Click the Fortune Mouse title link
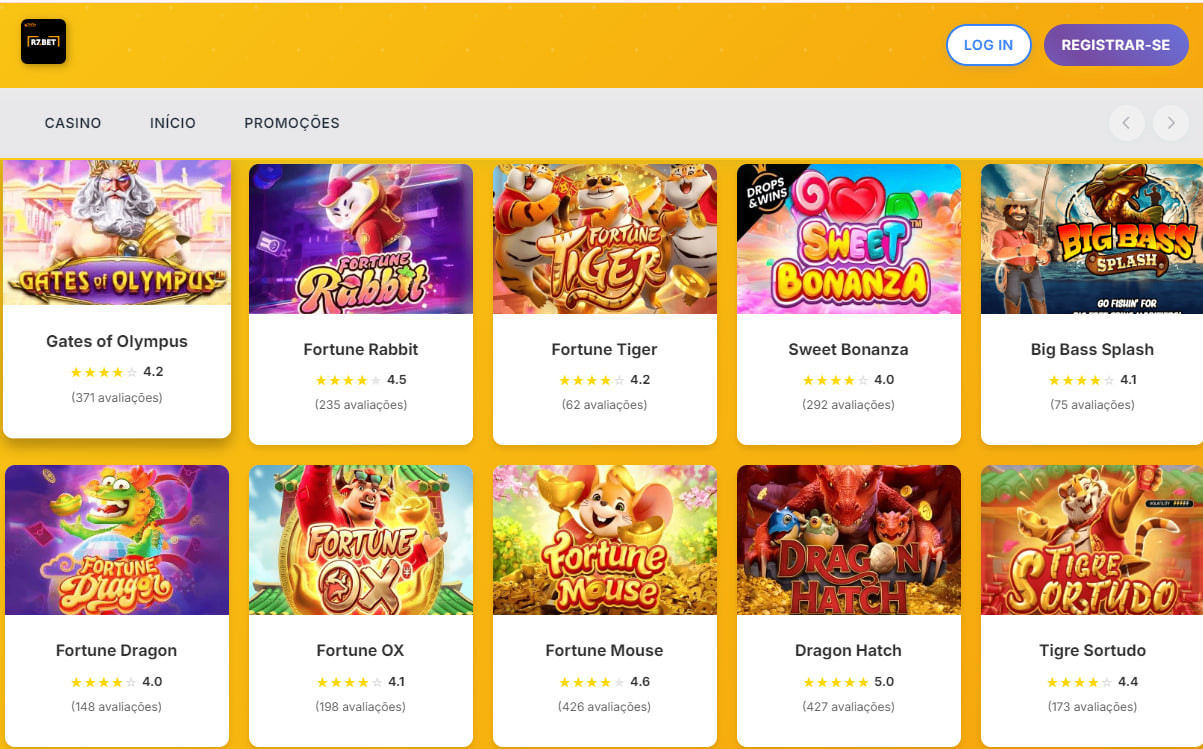This screenshot has width=1203, height=749. (x=604, y=650)
